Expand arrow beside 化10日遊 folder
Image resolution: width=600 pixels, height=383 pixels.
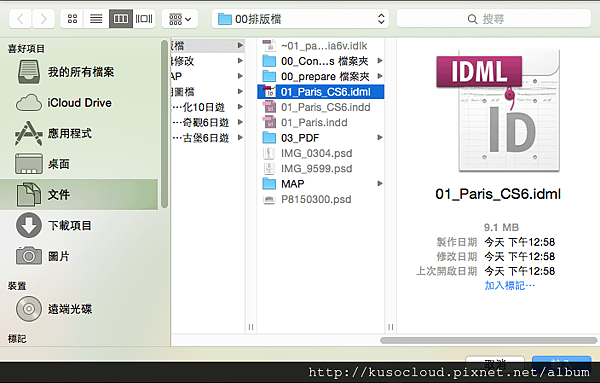click(240, 107)
